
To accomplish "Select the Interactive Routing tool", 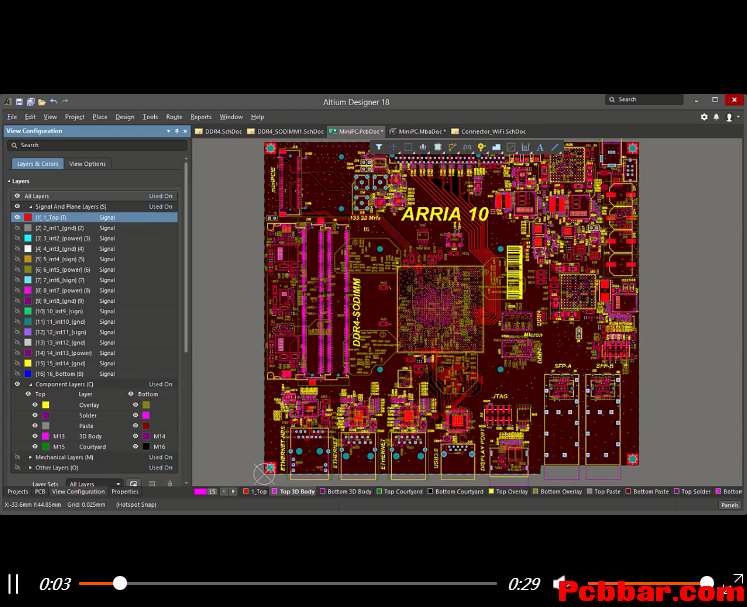I will [453, 147].
